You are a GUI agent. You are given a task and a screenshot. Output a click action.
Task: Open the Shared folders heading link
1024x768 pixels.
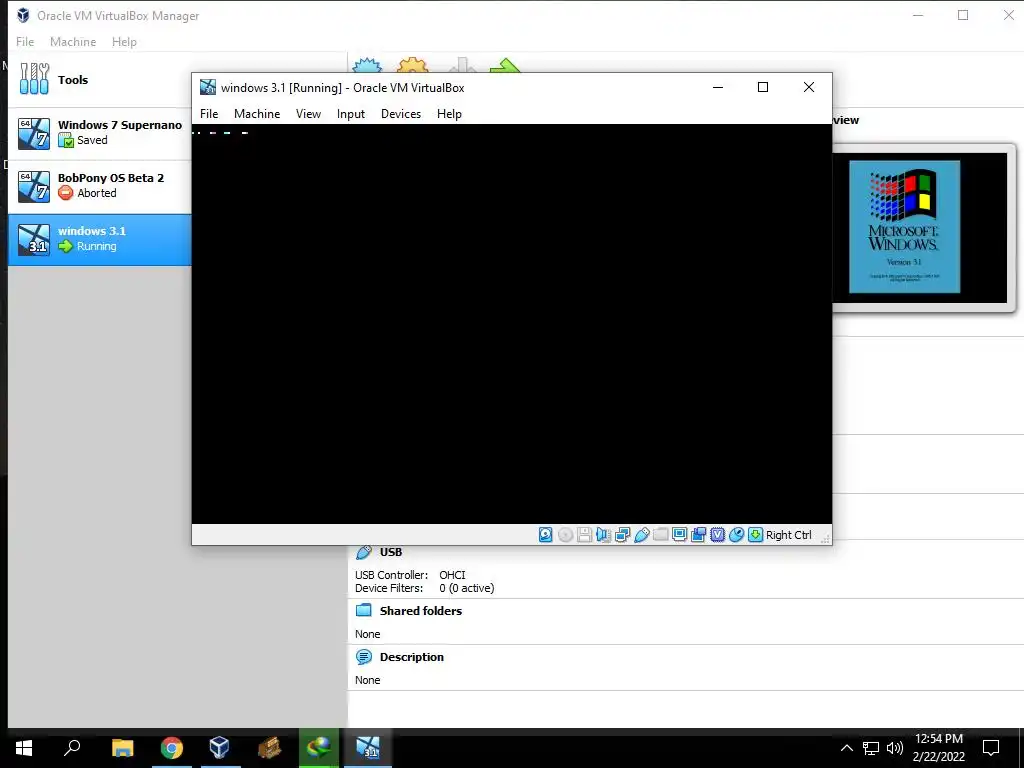tap(421, 611)
